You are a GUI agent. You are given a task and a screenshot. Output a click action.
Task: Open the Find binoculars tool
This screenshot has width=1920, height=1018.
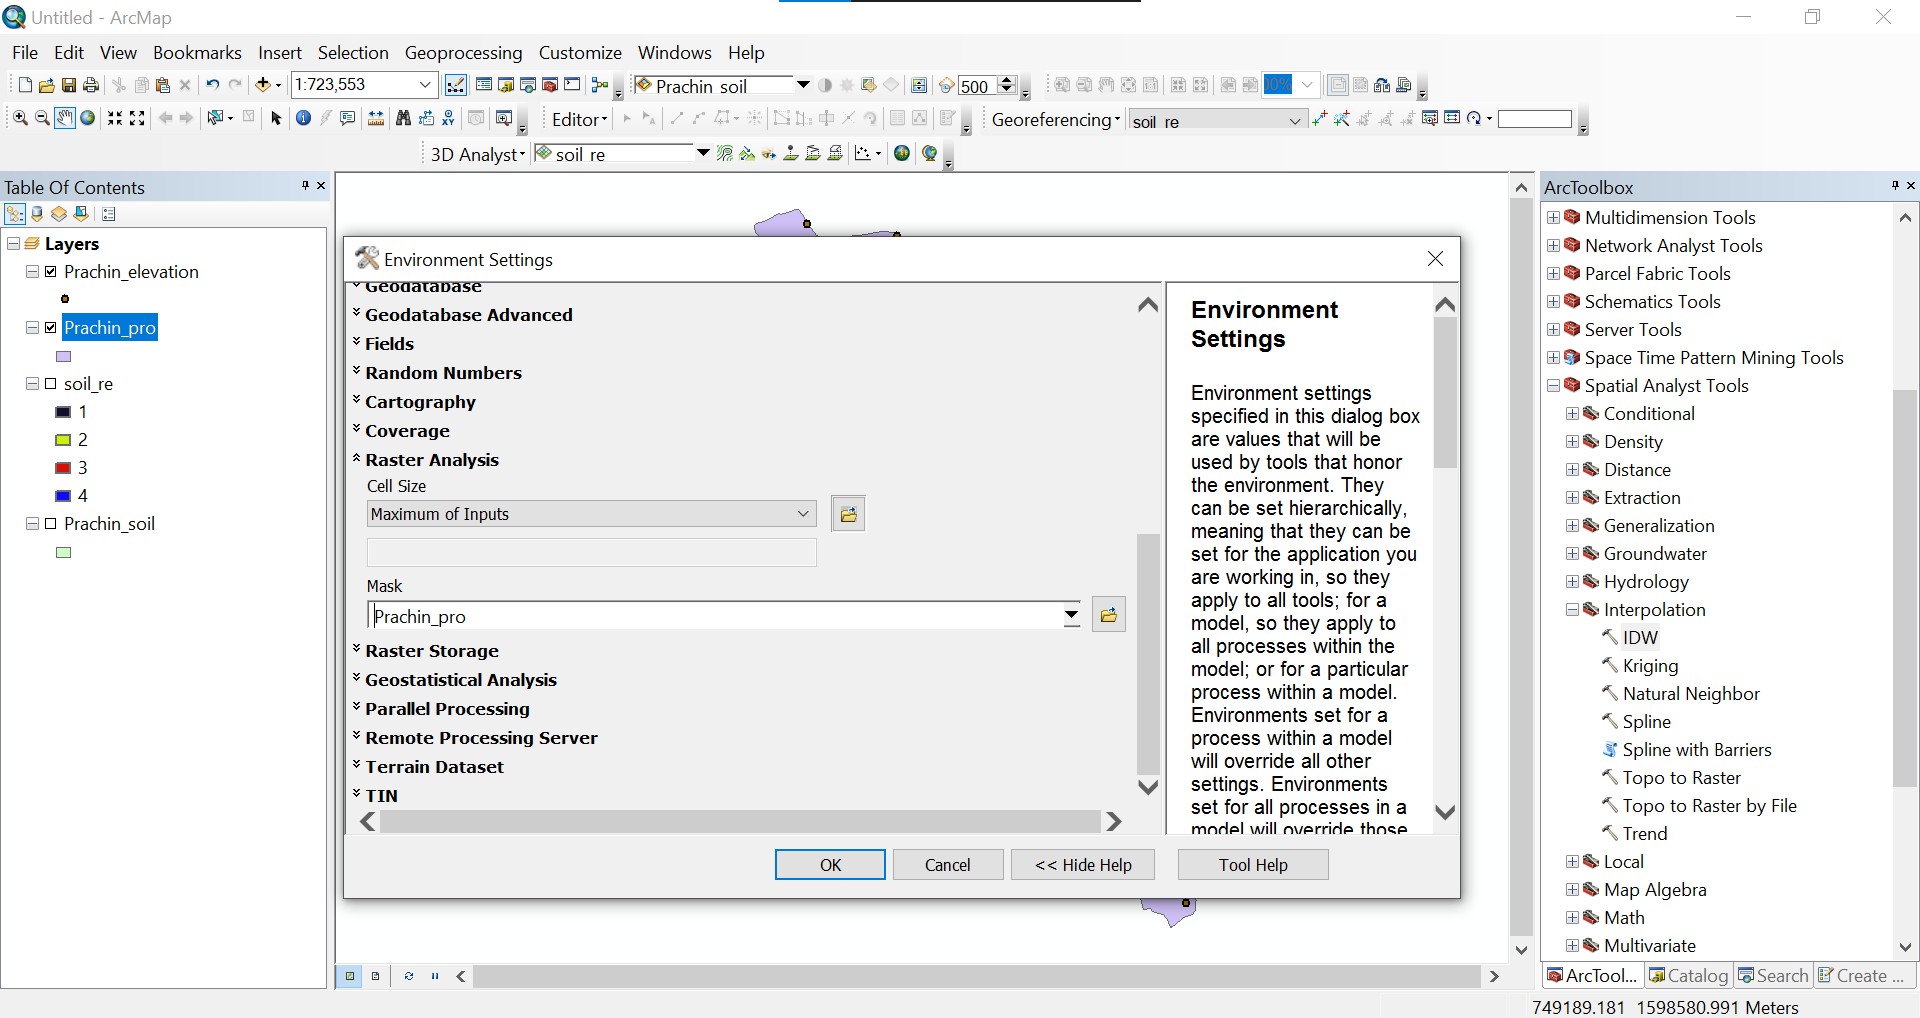[x=403, y=118]
